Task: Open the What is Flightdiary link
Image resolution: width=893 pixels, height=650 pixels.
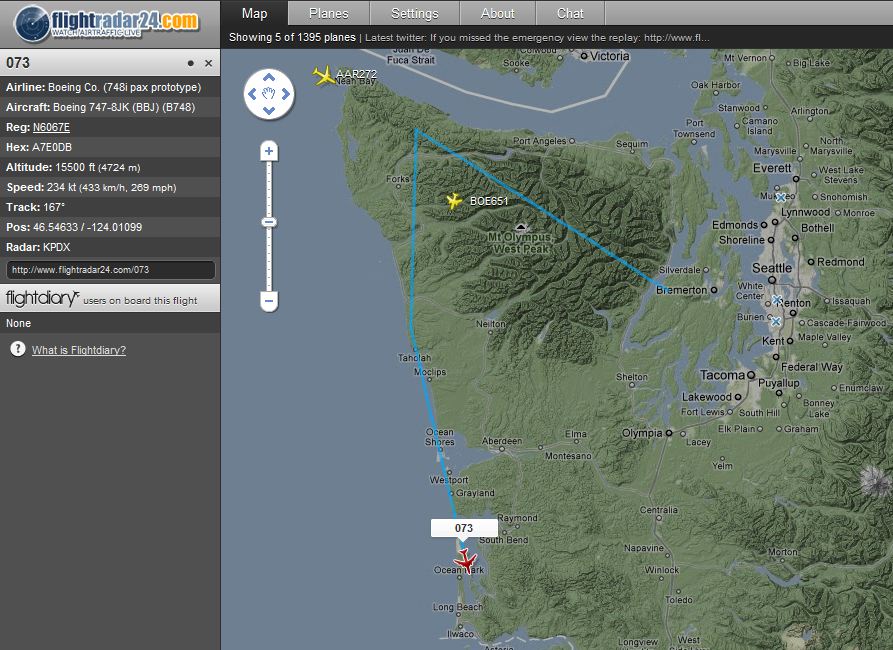Action: tap(79, 350)
